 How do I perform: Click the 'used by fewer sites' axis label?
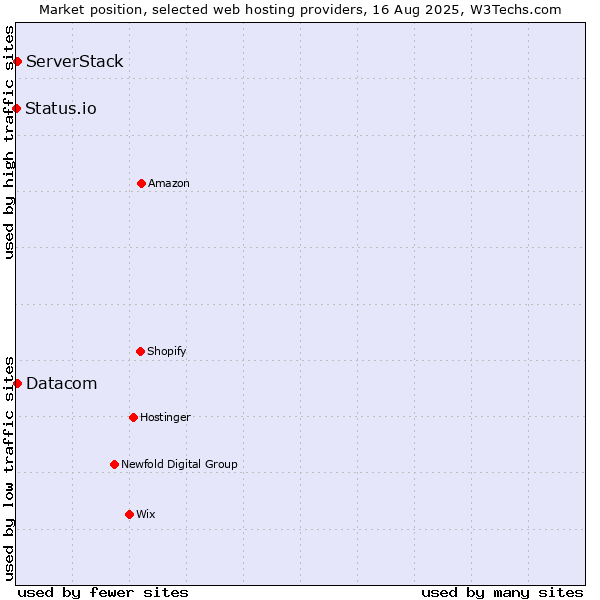[103, 593]
